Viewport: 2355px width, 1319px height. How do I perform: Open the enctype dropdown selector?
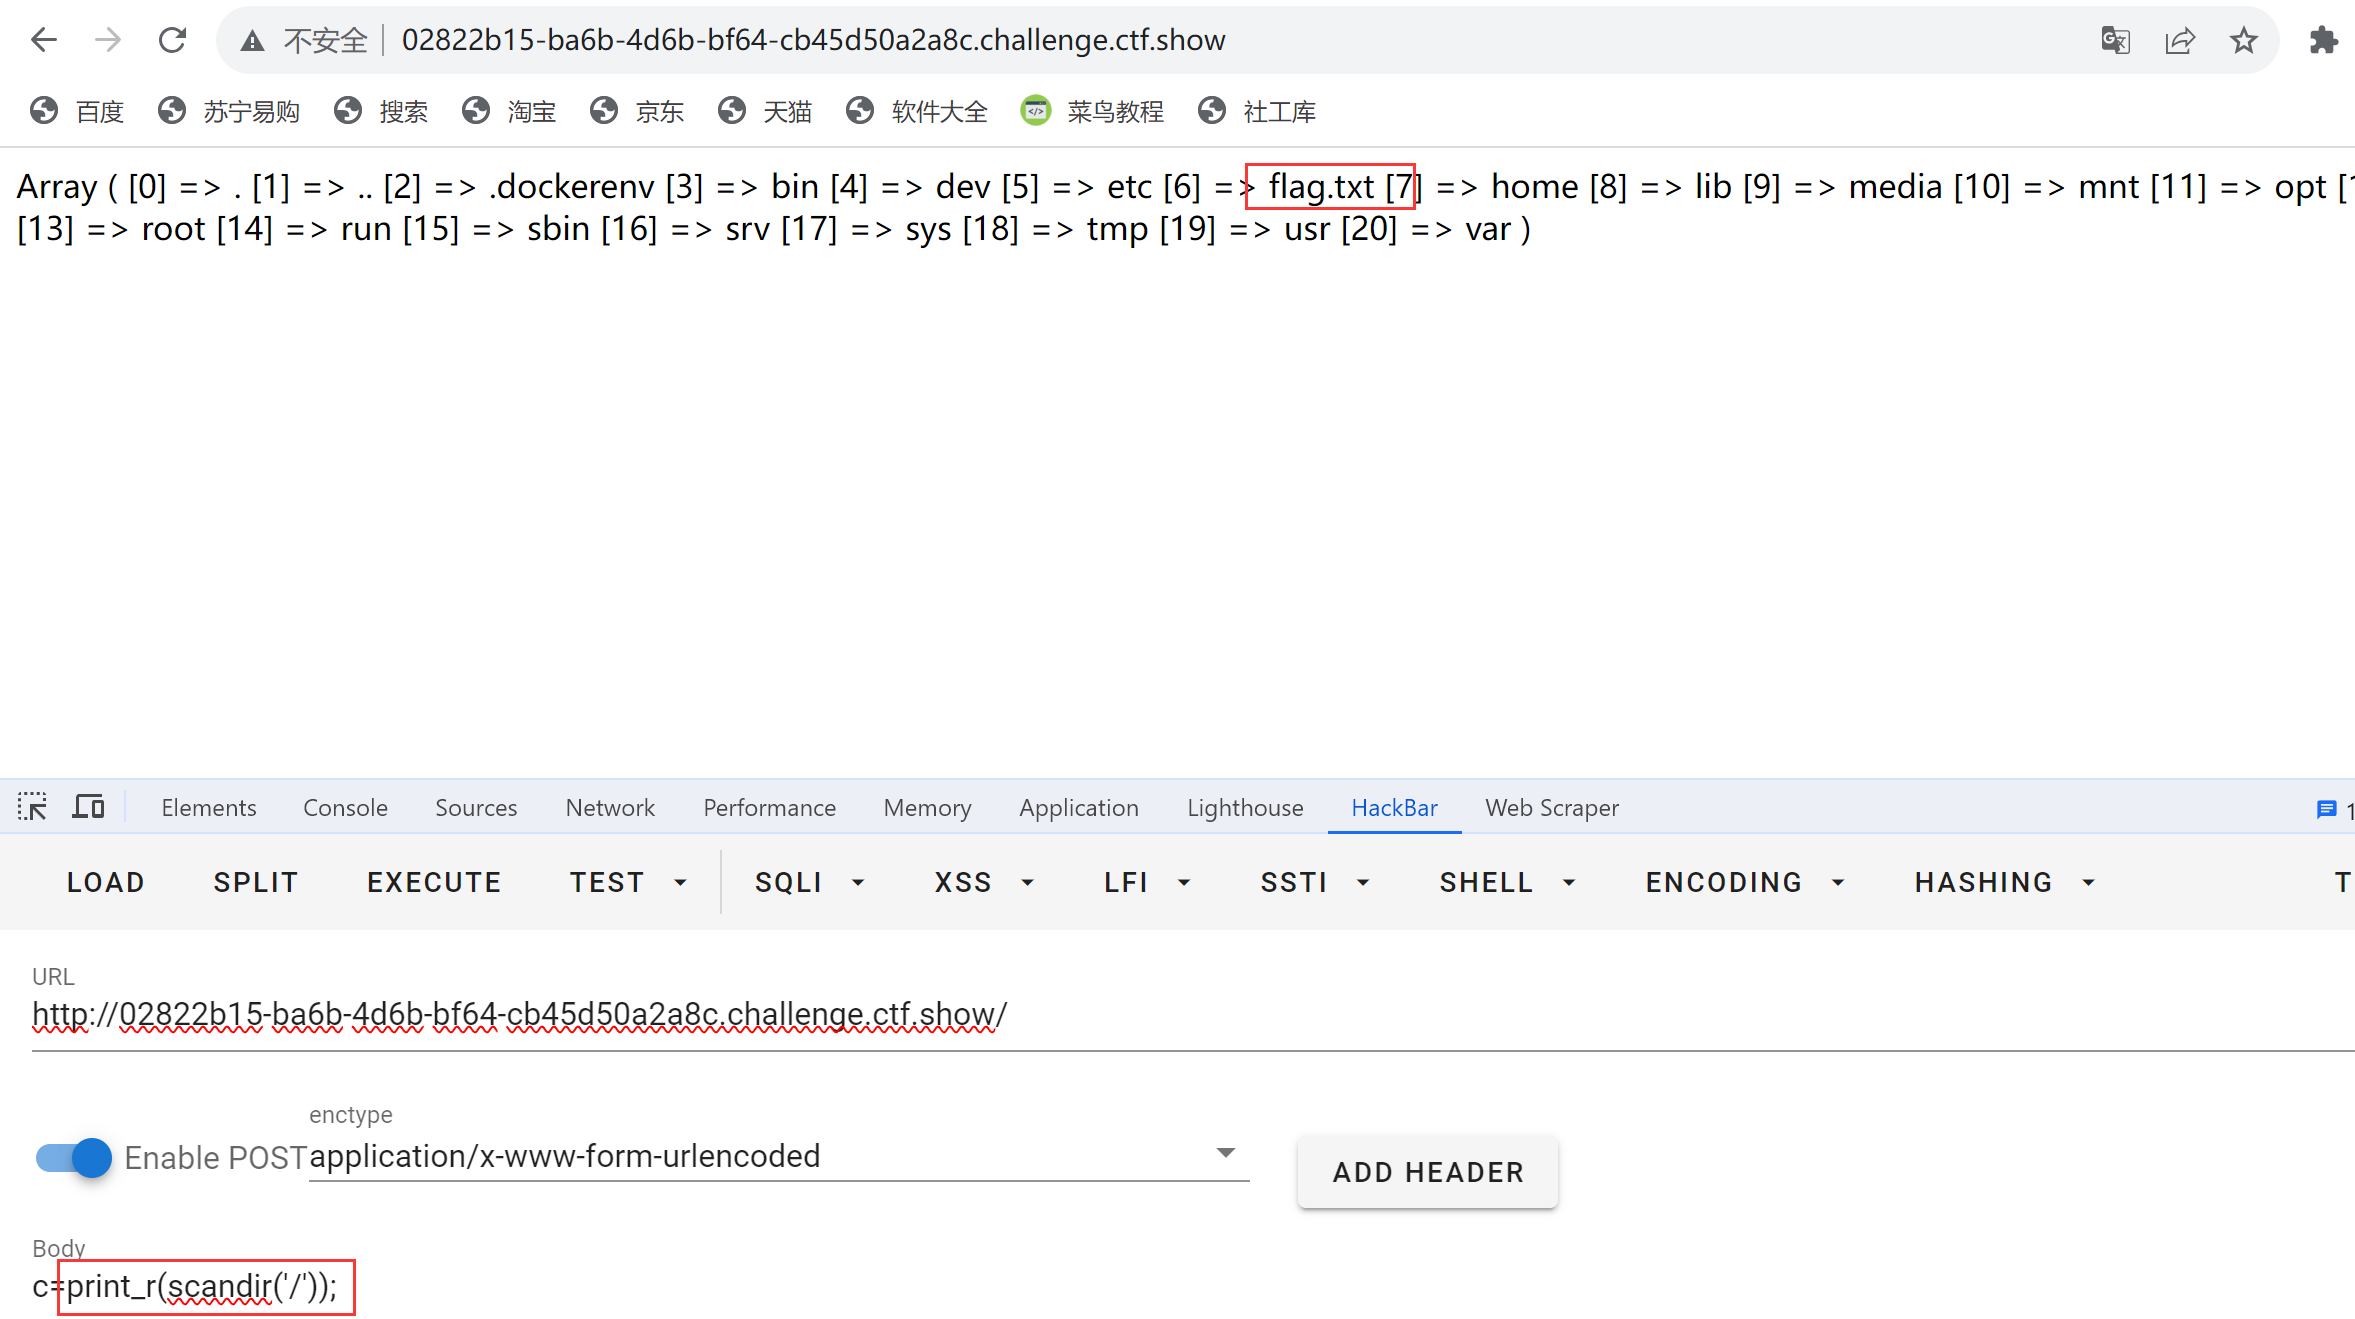pyautogui.click(x=779, y=1156)
